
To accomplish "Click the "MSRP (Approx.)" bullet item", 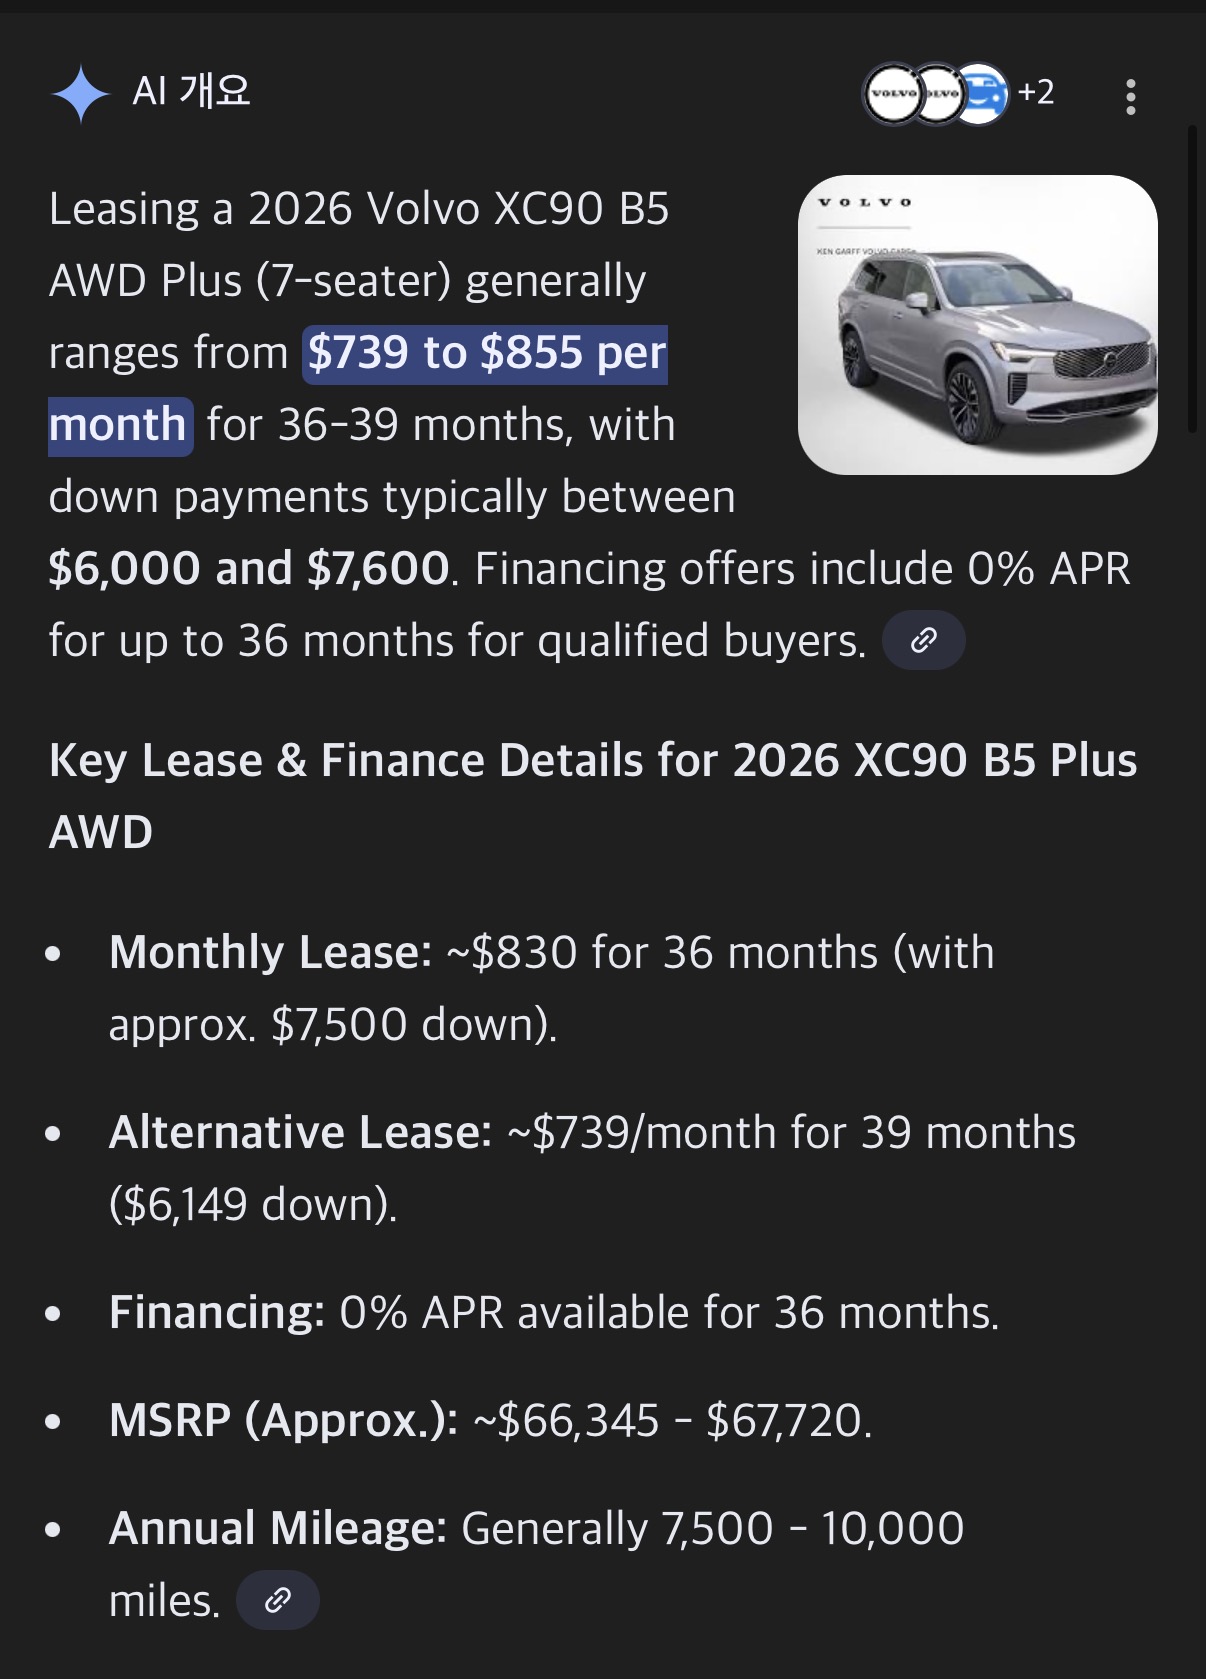I will click(490, 1421).
